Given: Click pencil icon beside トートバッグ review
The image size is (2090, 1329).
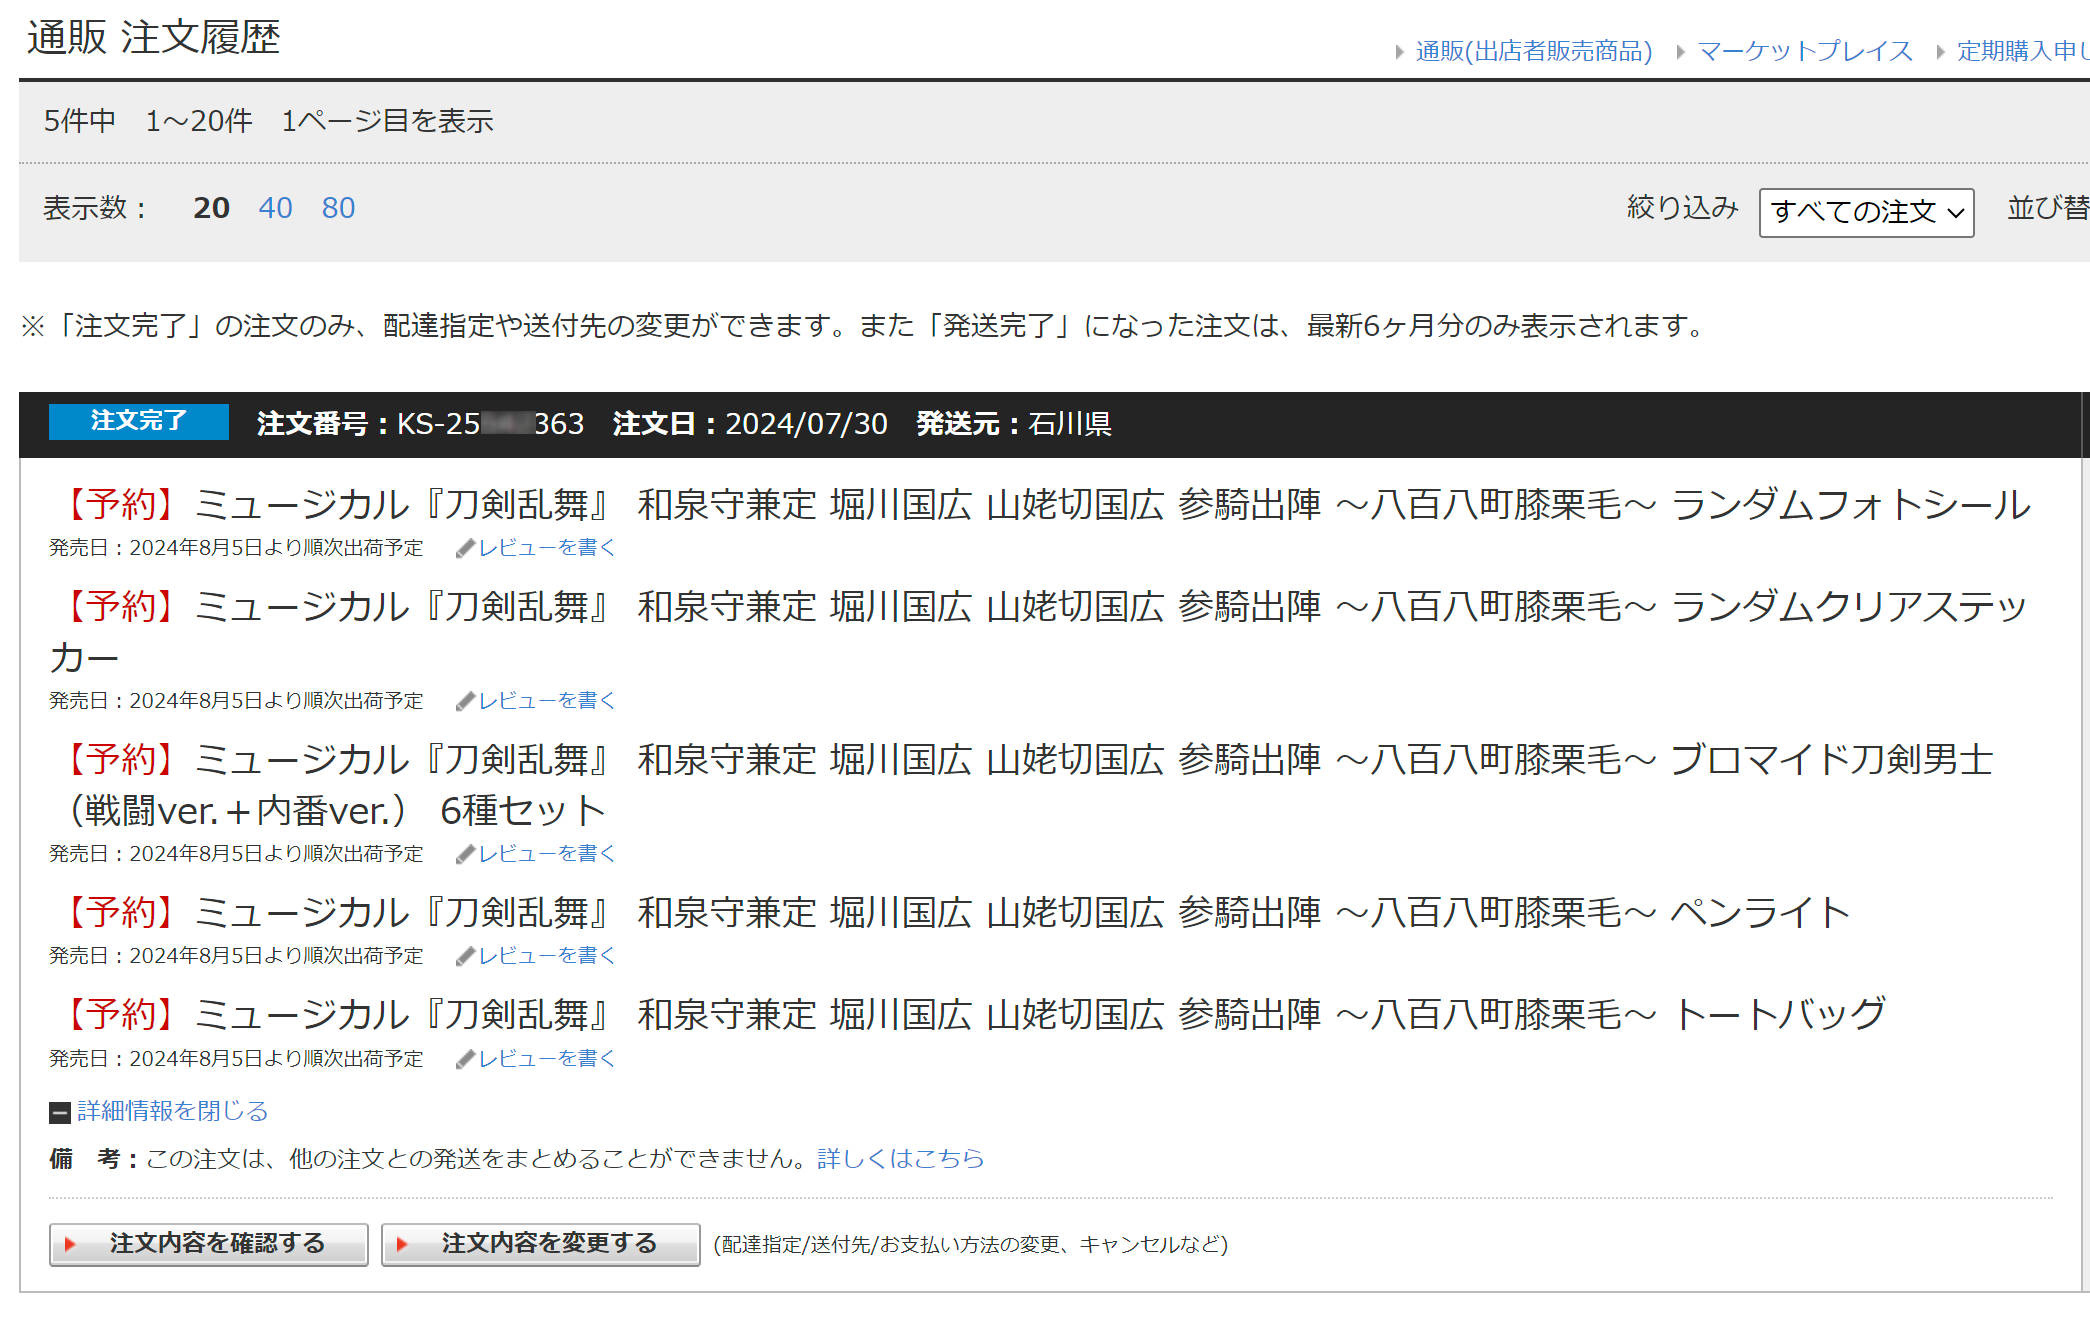Looking at the screenshot, I should point(465,1059).
